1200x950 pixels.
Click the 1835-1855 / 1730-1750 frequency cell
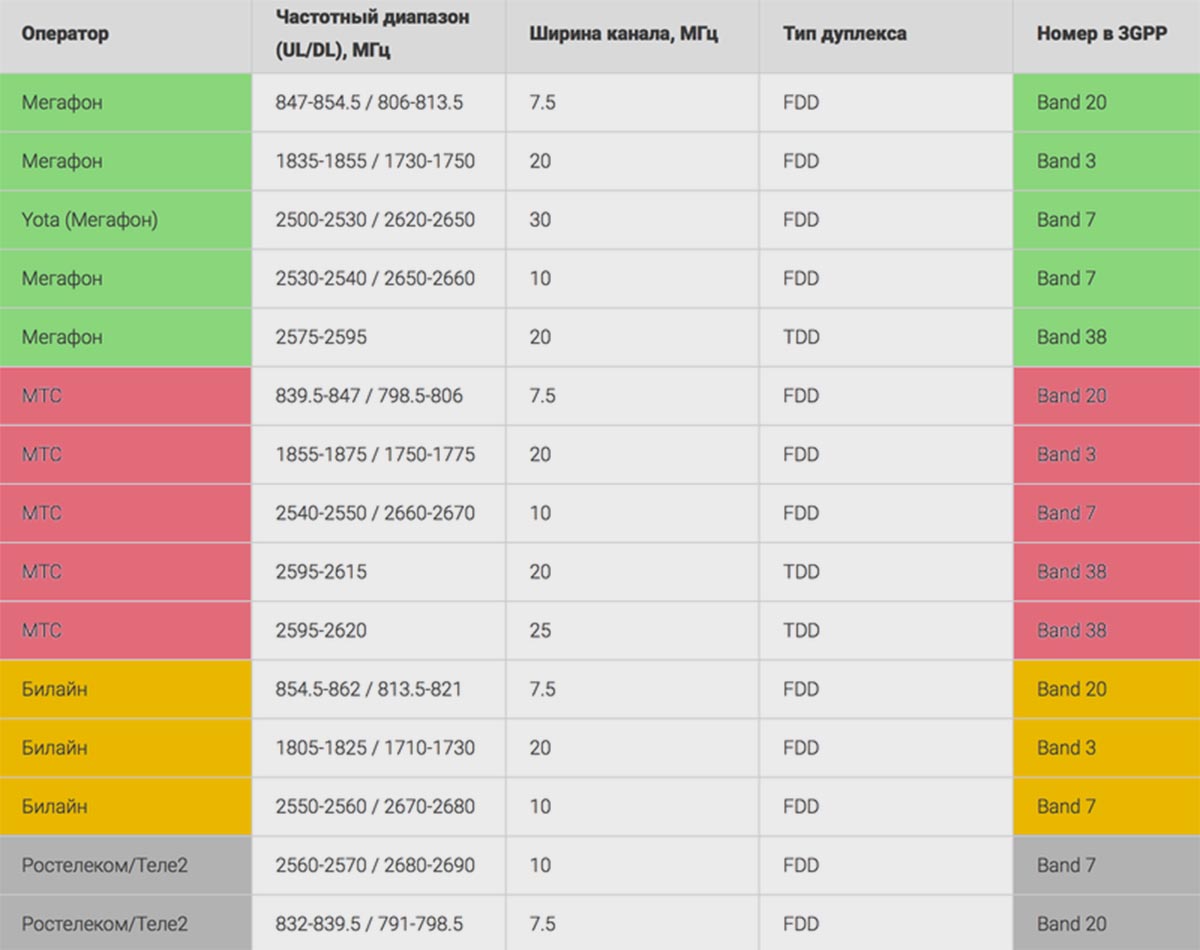(375, 161)
